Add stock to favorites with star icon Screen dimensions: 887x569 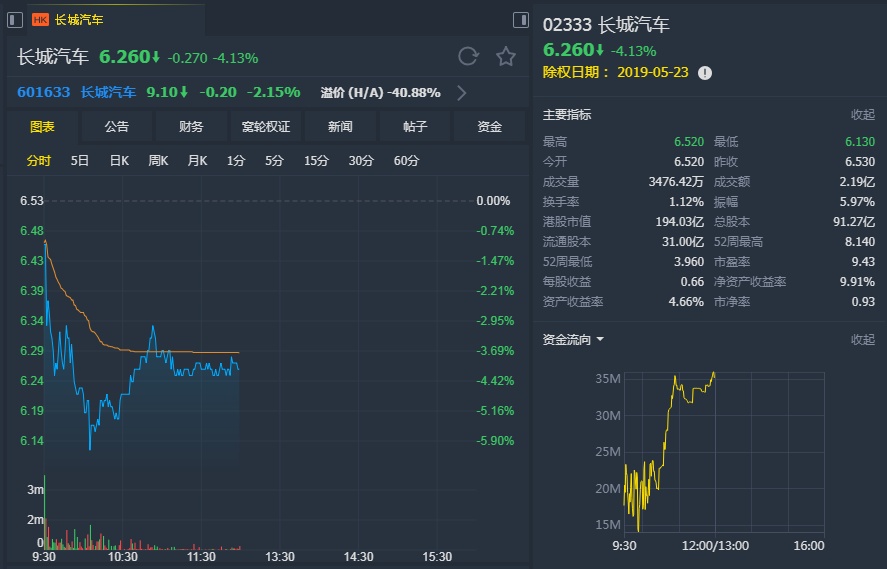[506, 56]
